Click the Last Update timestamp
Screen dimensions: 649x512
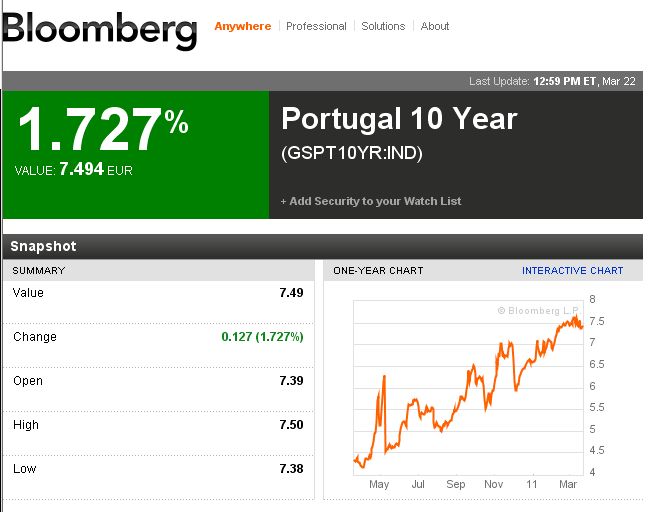tap(552, 81)
